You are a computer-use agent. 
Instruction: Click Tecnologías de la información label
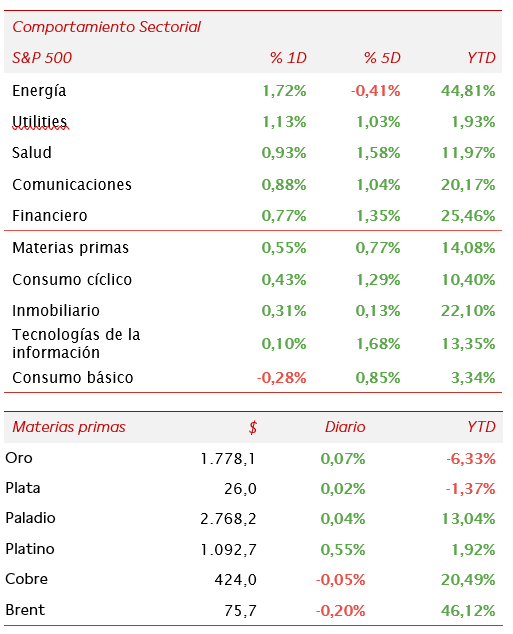pos(76,344)
